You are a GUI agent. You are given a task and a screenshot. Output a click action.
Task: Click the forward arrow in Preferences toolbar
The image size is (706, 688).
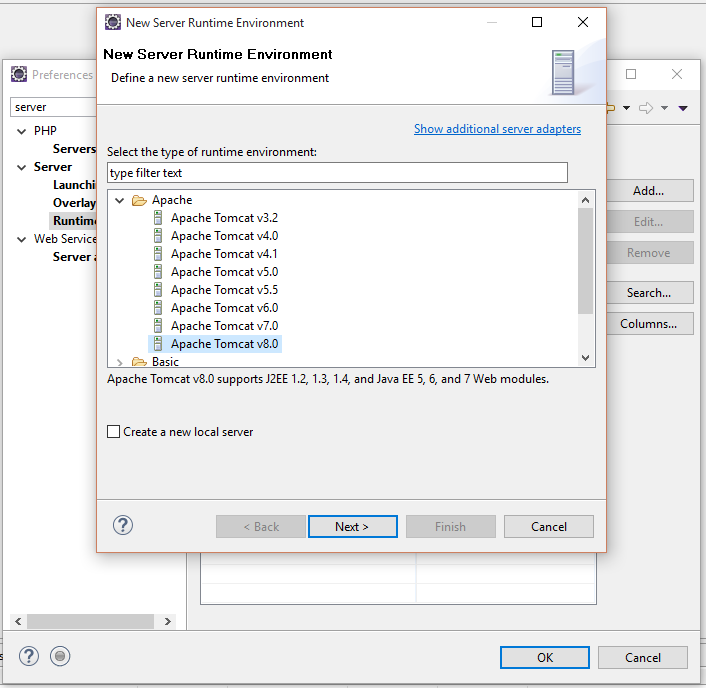coord(646,108)
